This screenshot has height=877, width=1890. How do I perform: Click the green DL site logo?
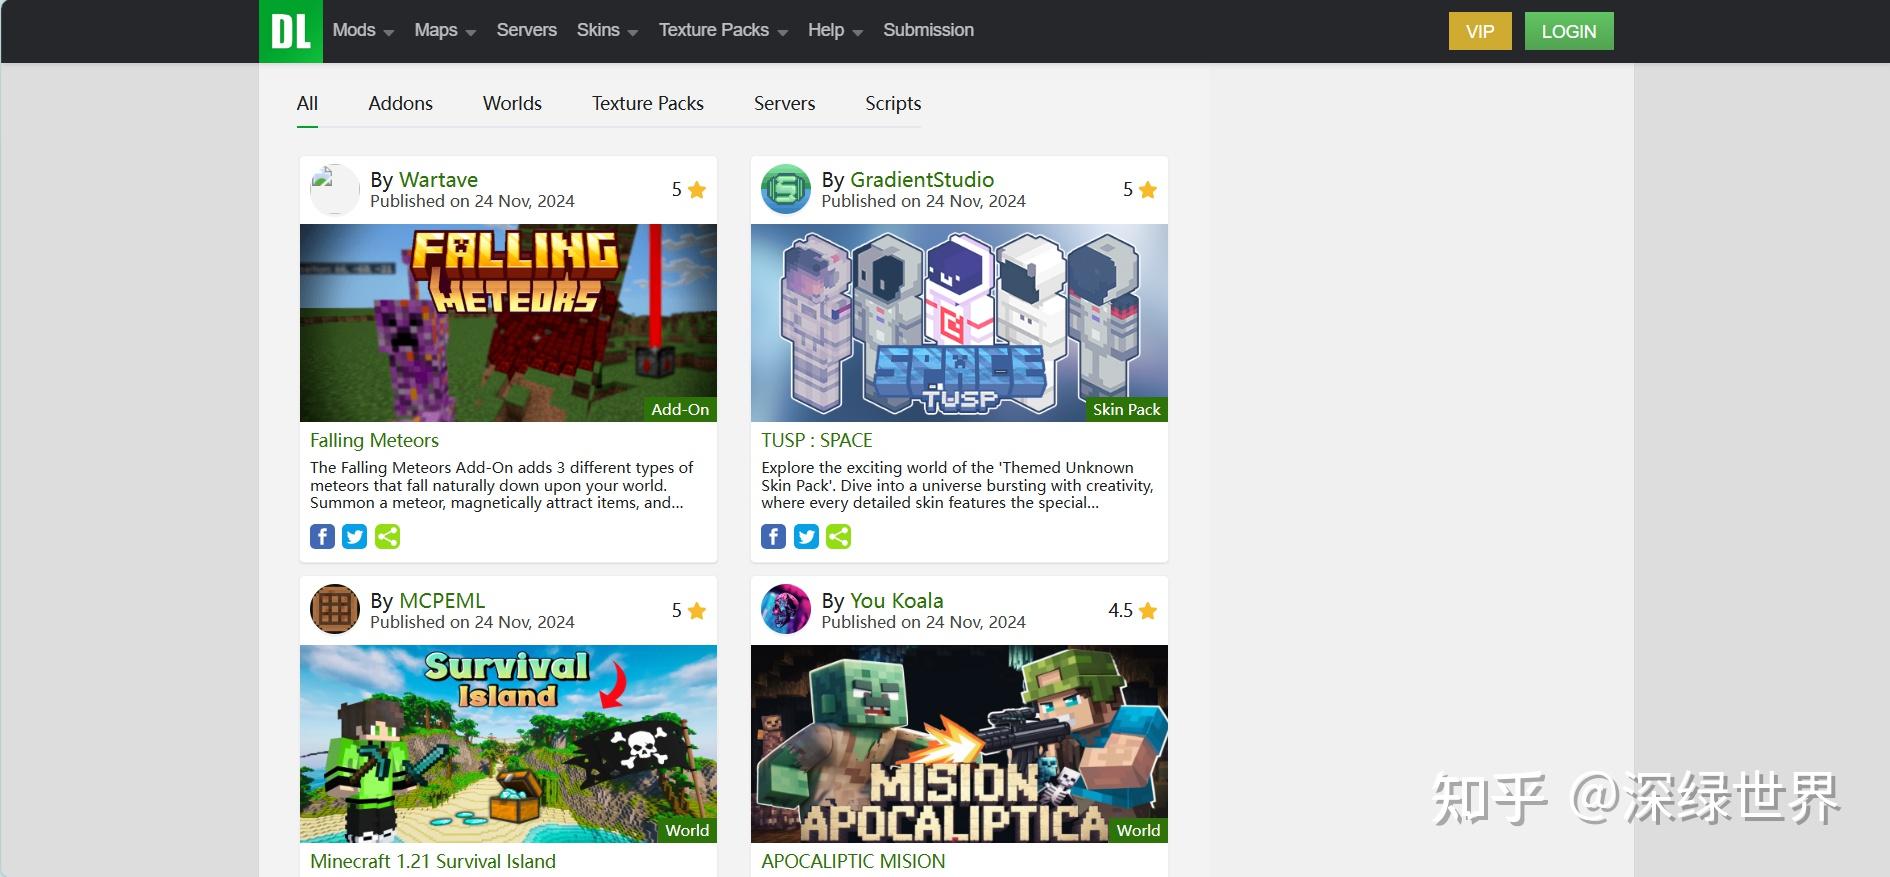[x=291, y=31]
